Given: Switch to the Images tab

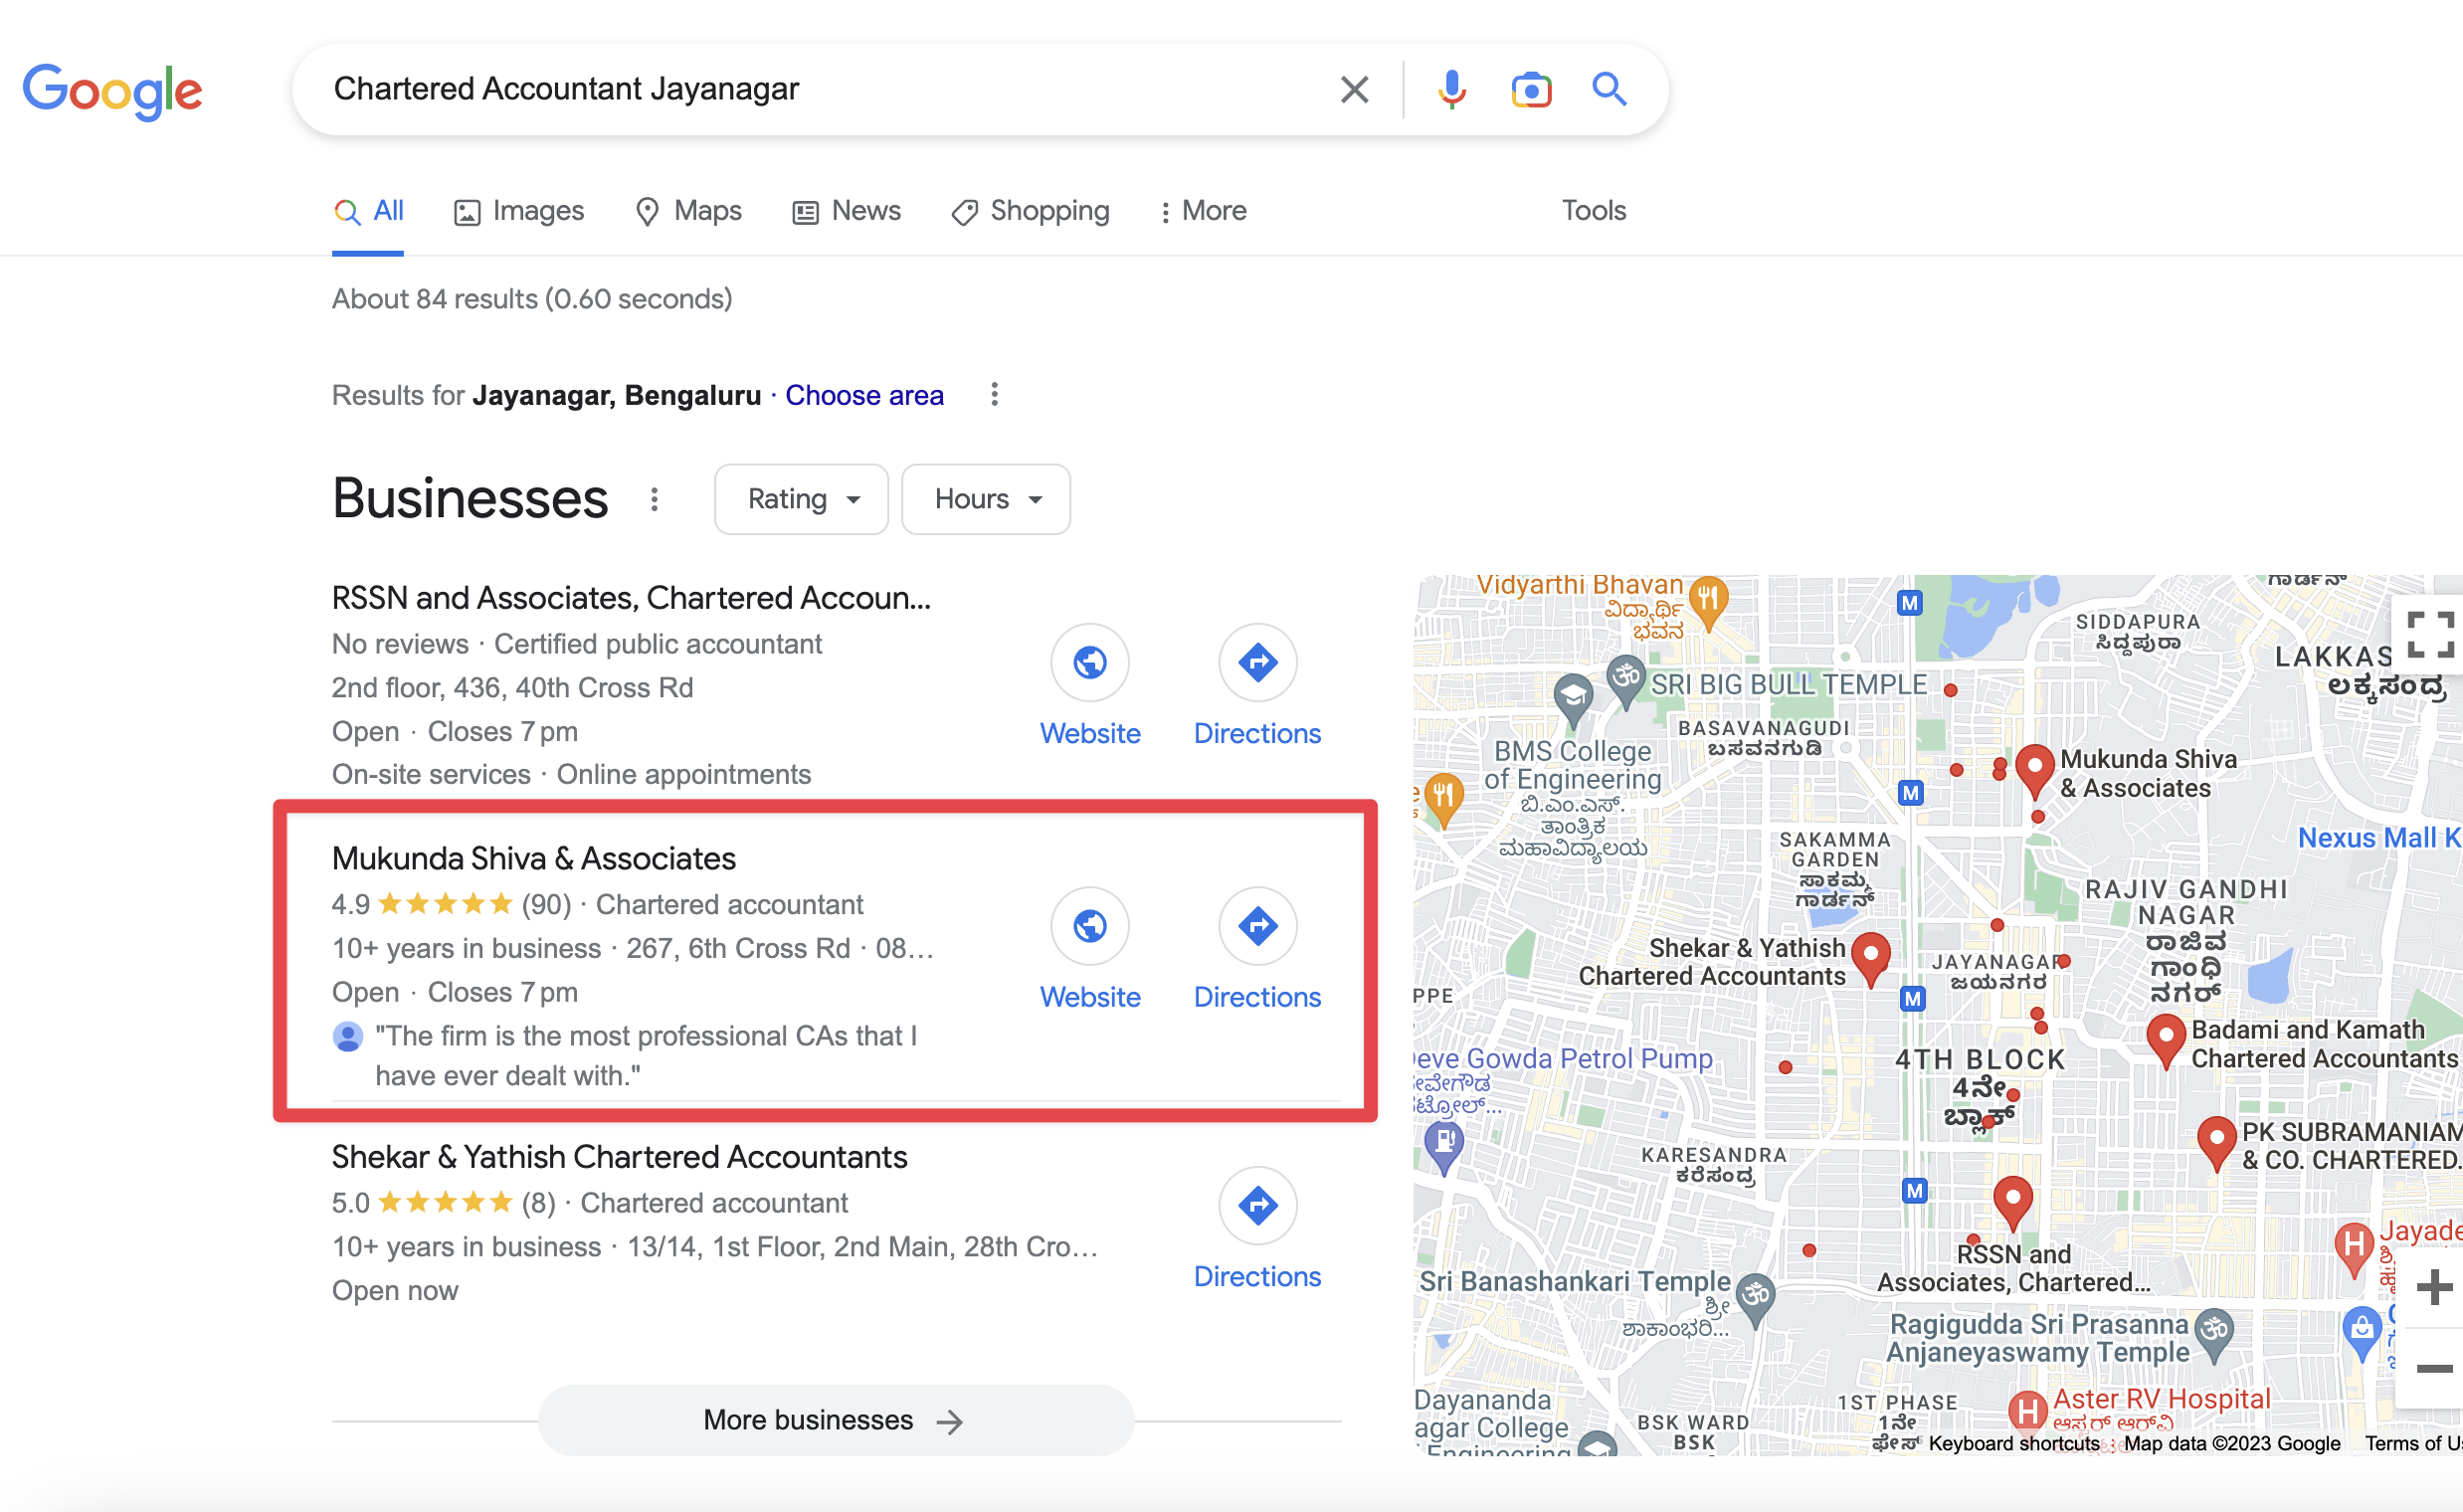Looking at the screenshot, I should (519, 211).
